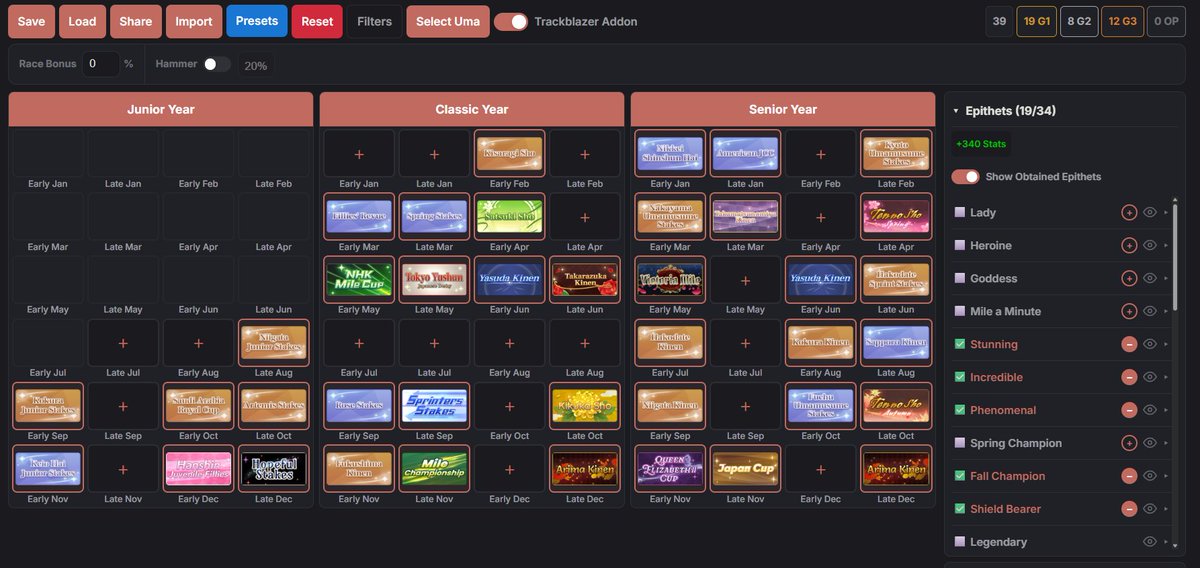
Task: Select the NHK Mile Cup race card
Action: 358,280
